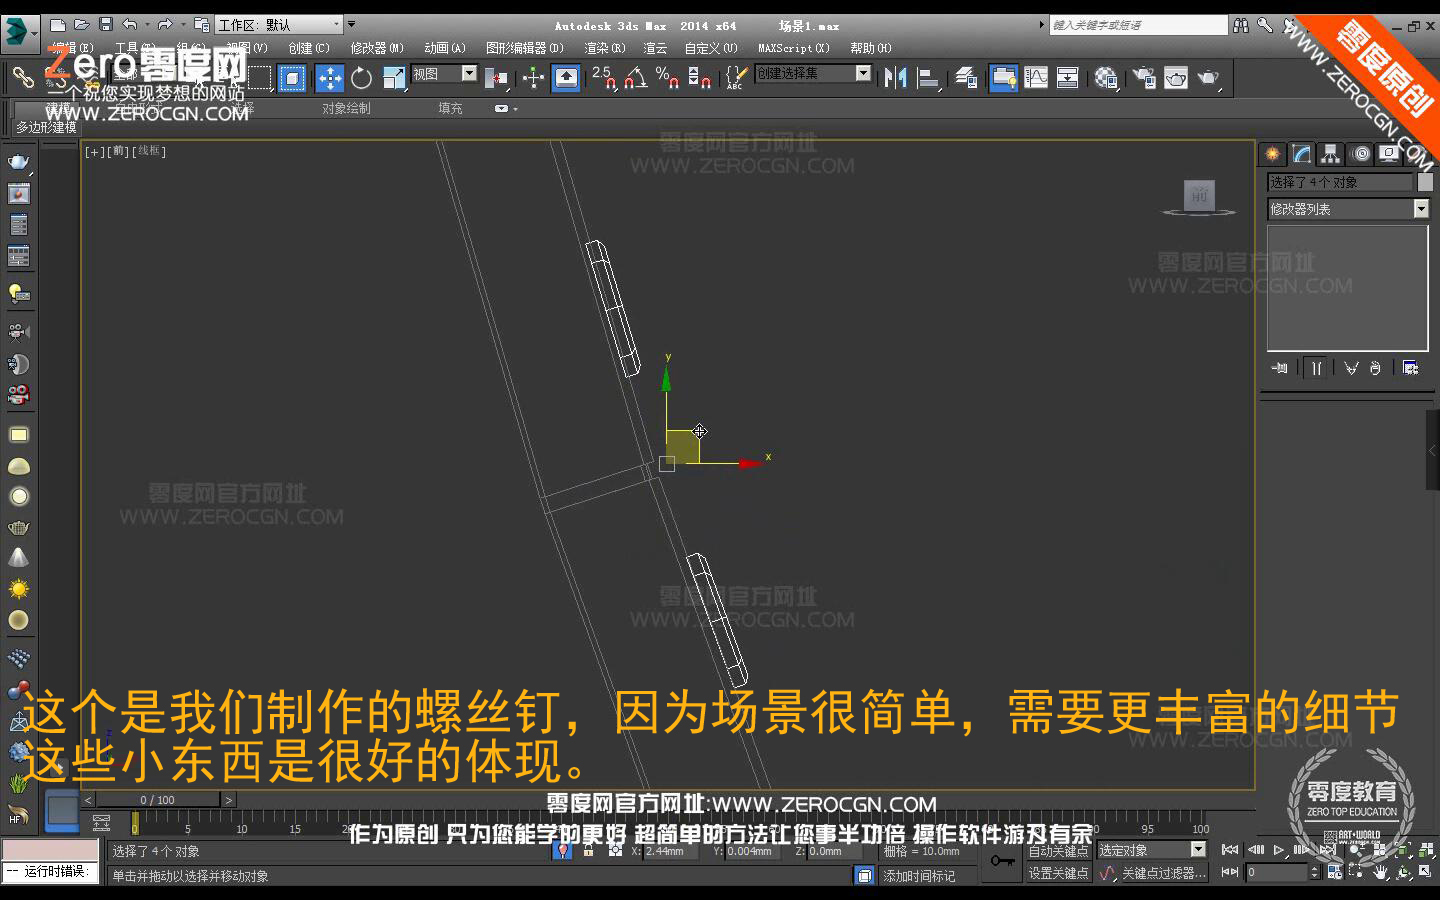Open the Hierarchy command panel tab
Image resolution: width=1440 pixels, height=900 pixels.
(x=1330, y=153)
